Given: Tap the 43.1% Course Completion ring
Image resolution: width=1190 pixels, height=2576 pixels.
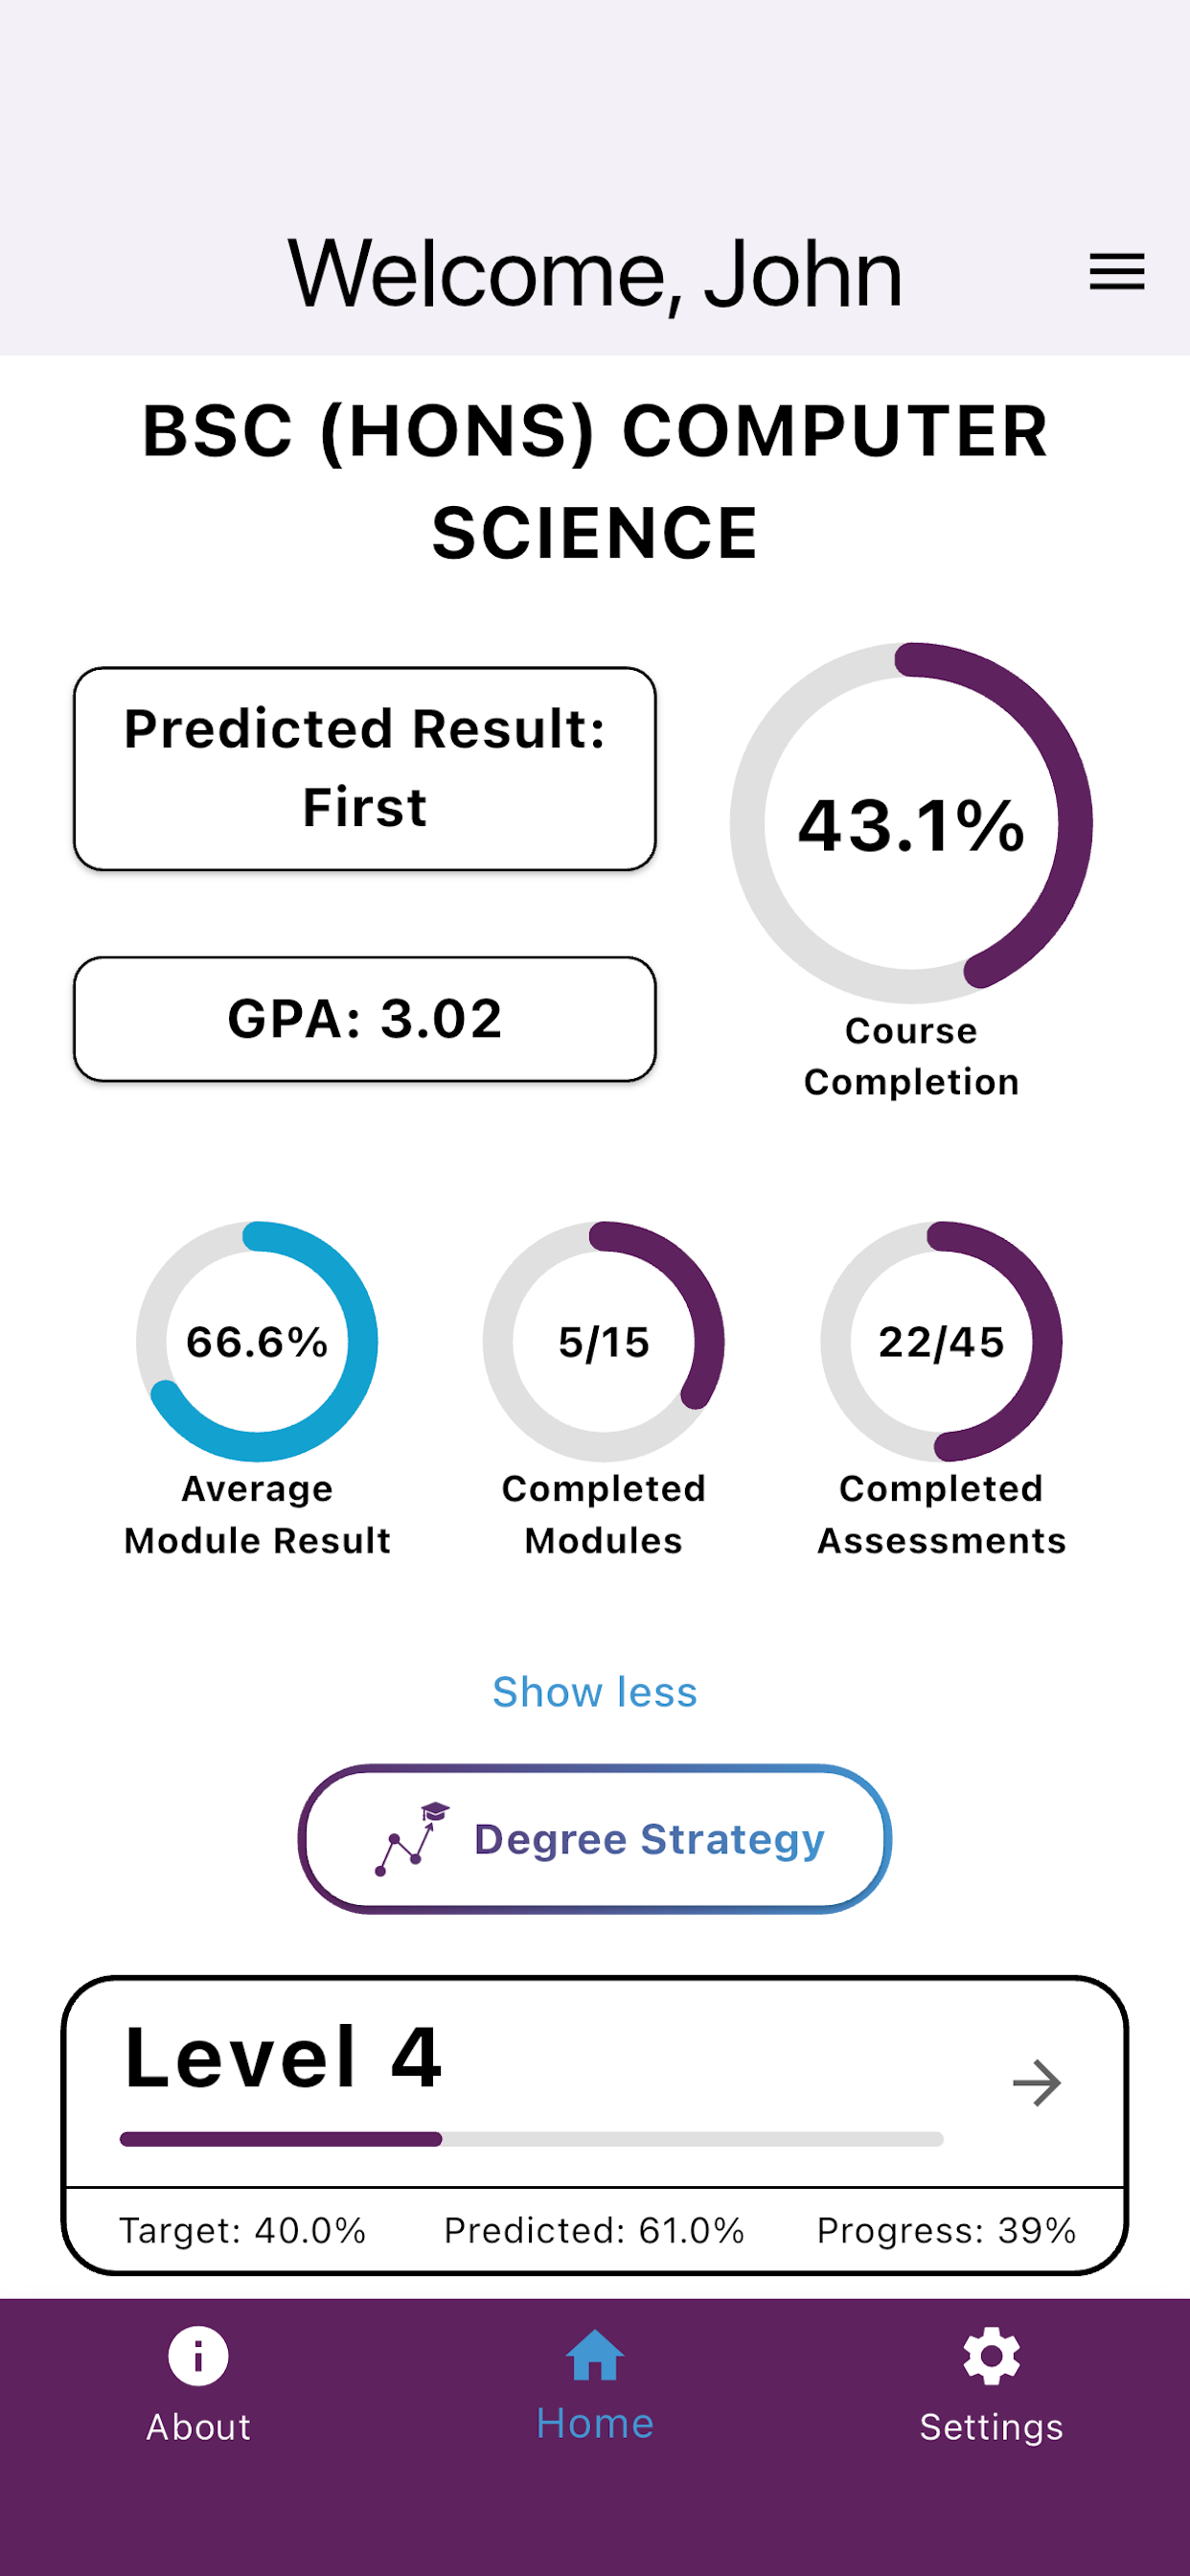Looking at the screenshot, I should 911,823.
